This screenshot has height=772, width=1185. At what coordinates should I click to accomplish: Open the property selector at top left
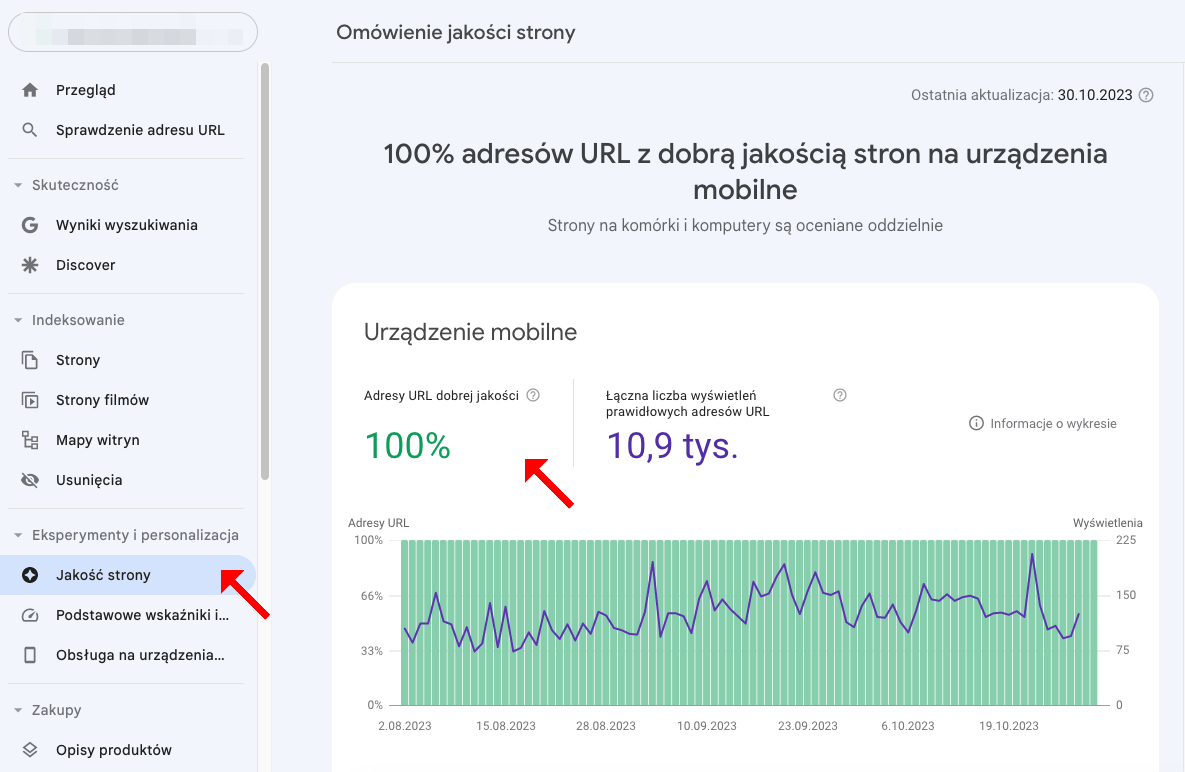tap(132, 32)
